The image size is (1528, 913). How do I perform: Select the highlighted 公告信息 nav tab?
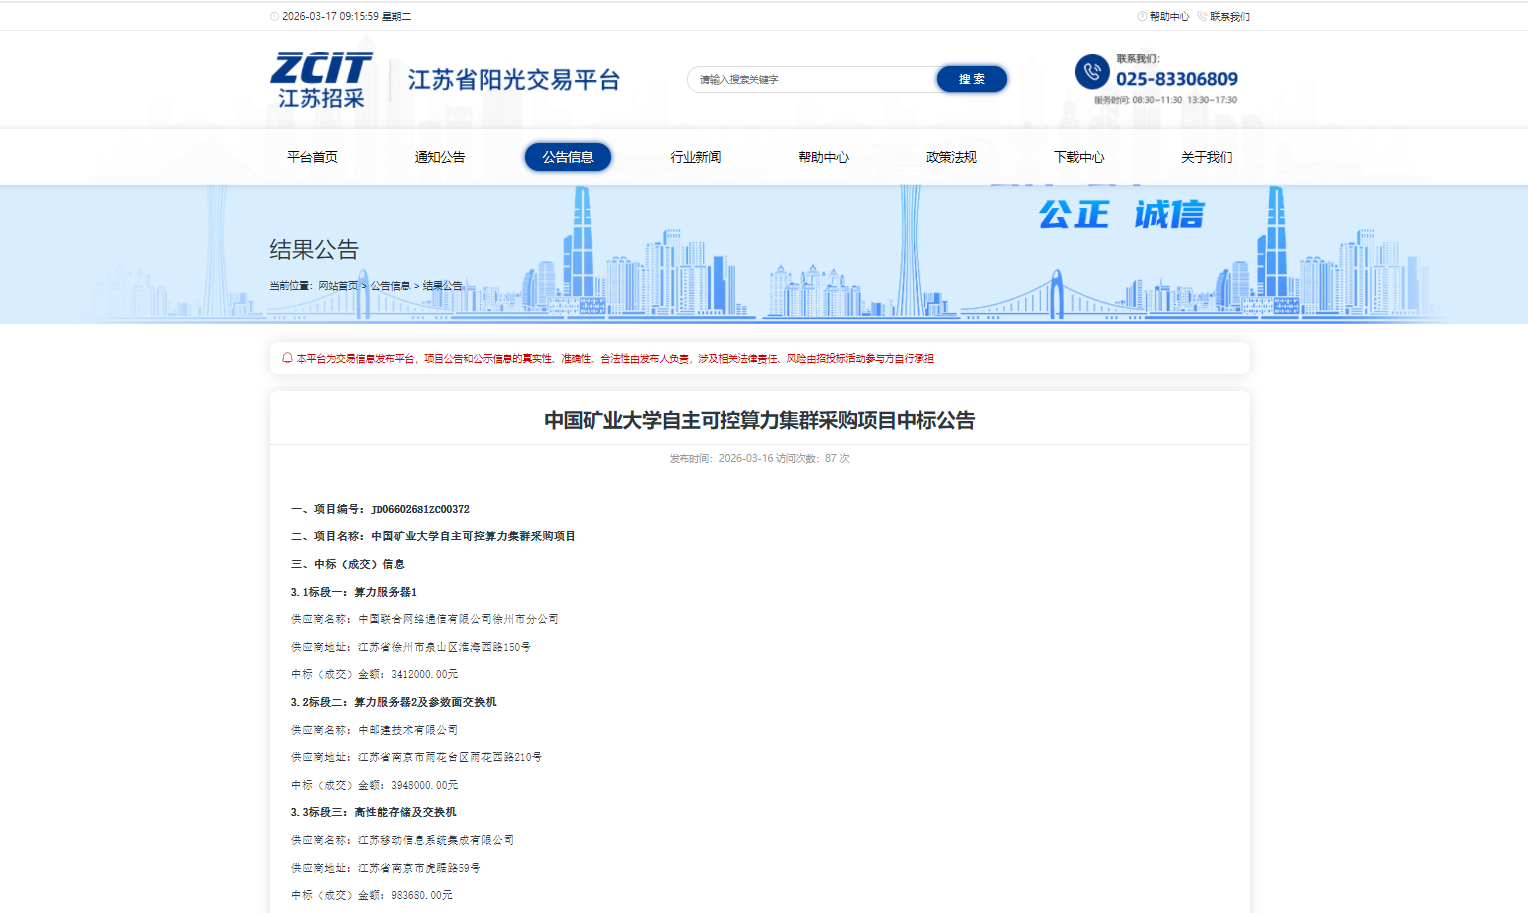click(568, 157)
